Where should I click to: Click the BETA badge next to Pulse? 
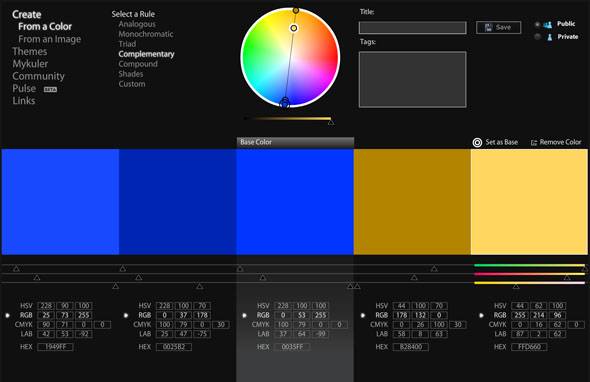[50, 90]
